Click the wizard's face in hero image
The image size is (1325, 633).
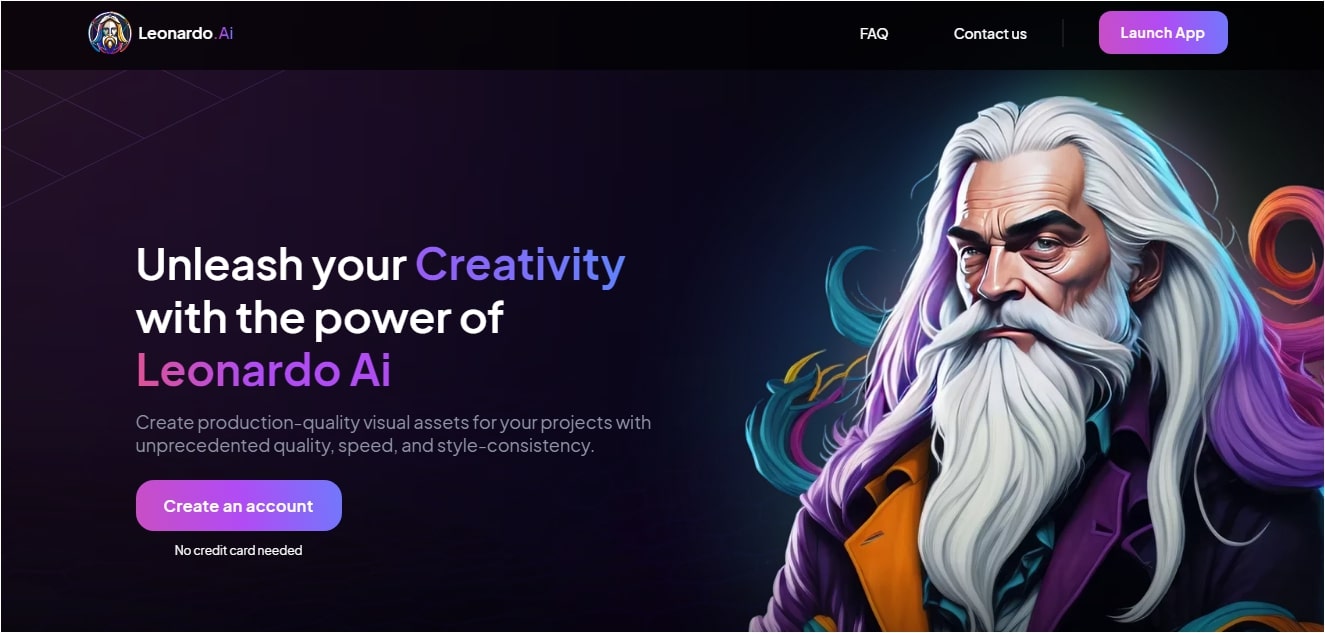coord(1040,250)
